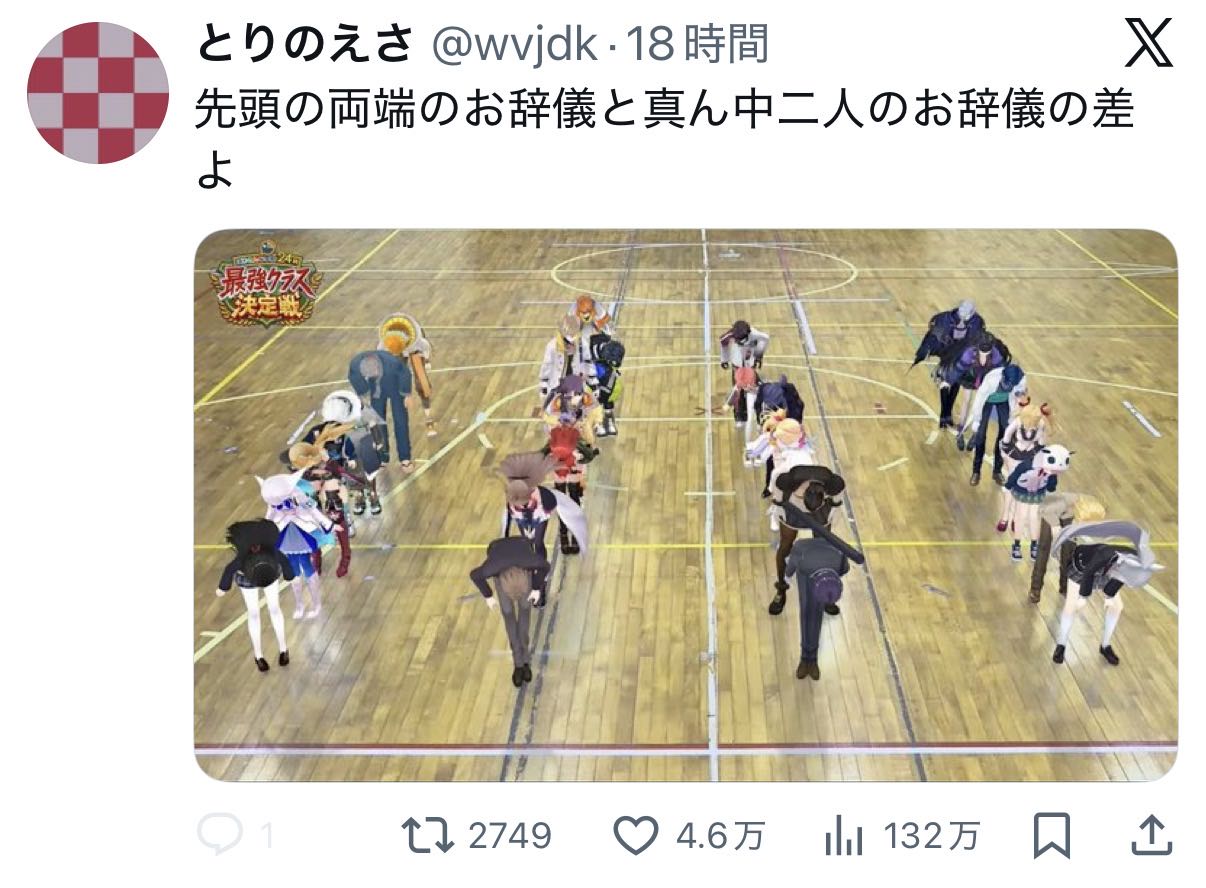Open the reply speech bubble icon
Screen dimensions: 1206x888
pos(218,835)
